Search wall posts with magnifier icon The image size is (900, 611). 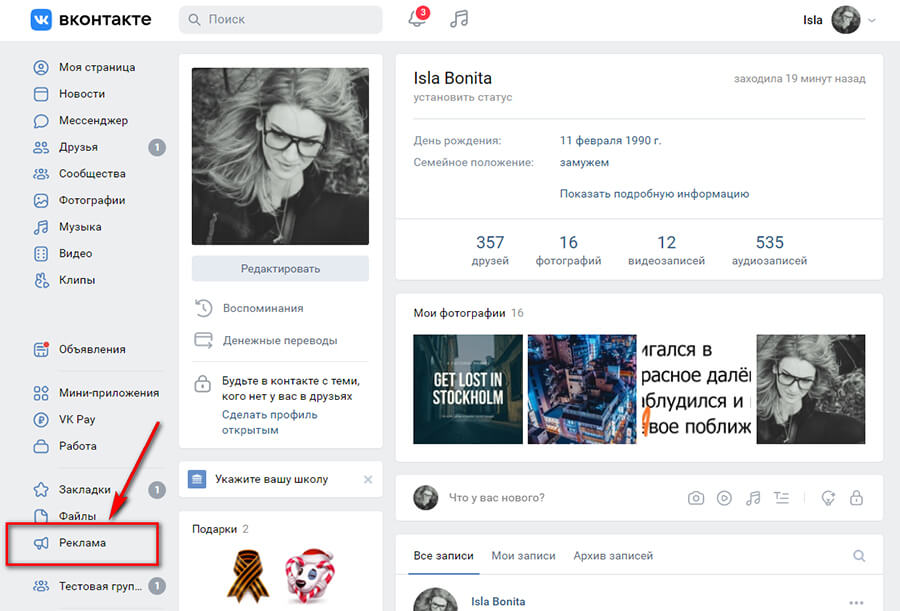click(859, 555)
